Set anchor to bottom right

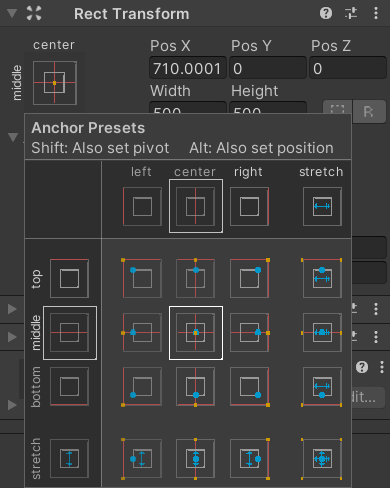click(x=249, y=386)
